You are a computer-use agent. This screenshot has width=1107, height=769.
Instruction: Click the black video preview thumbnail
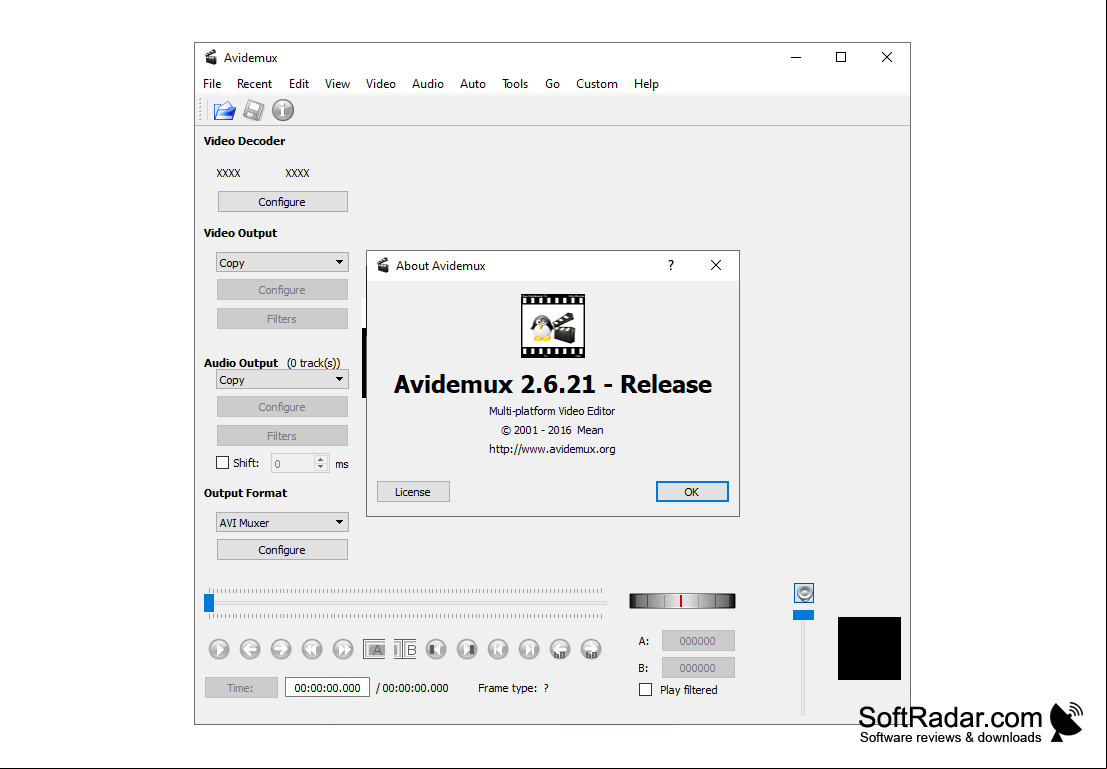[869, 648]
